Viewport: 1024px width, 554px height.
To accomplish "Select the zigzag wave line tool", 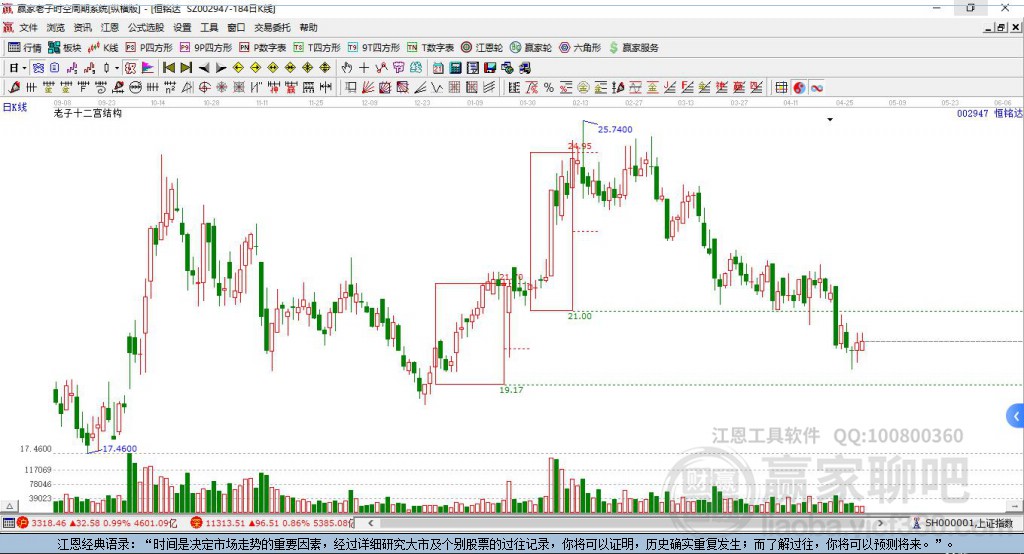I will pos(436,88).
